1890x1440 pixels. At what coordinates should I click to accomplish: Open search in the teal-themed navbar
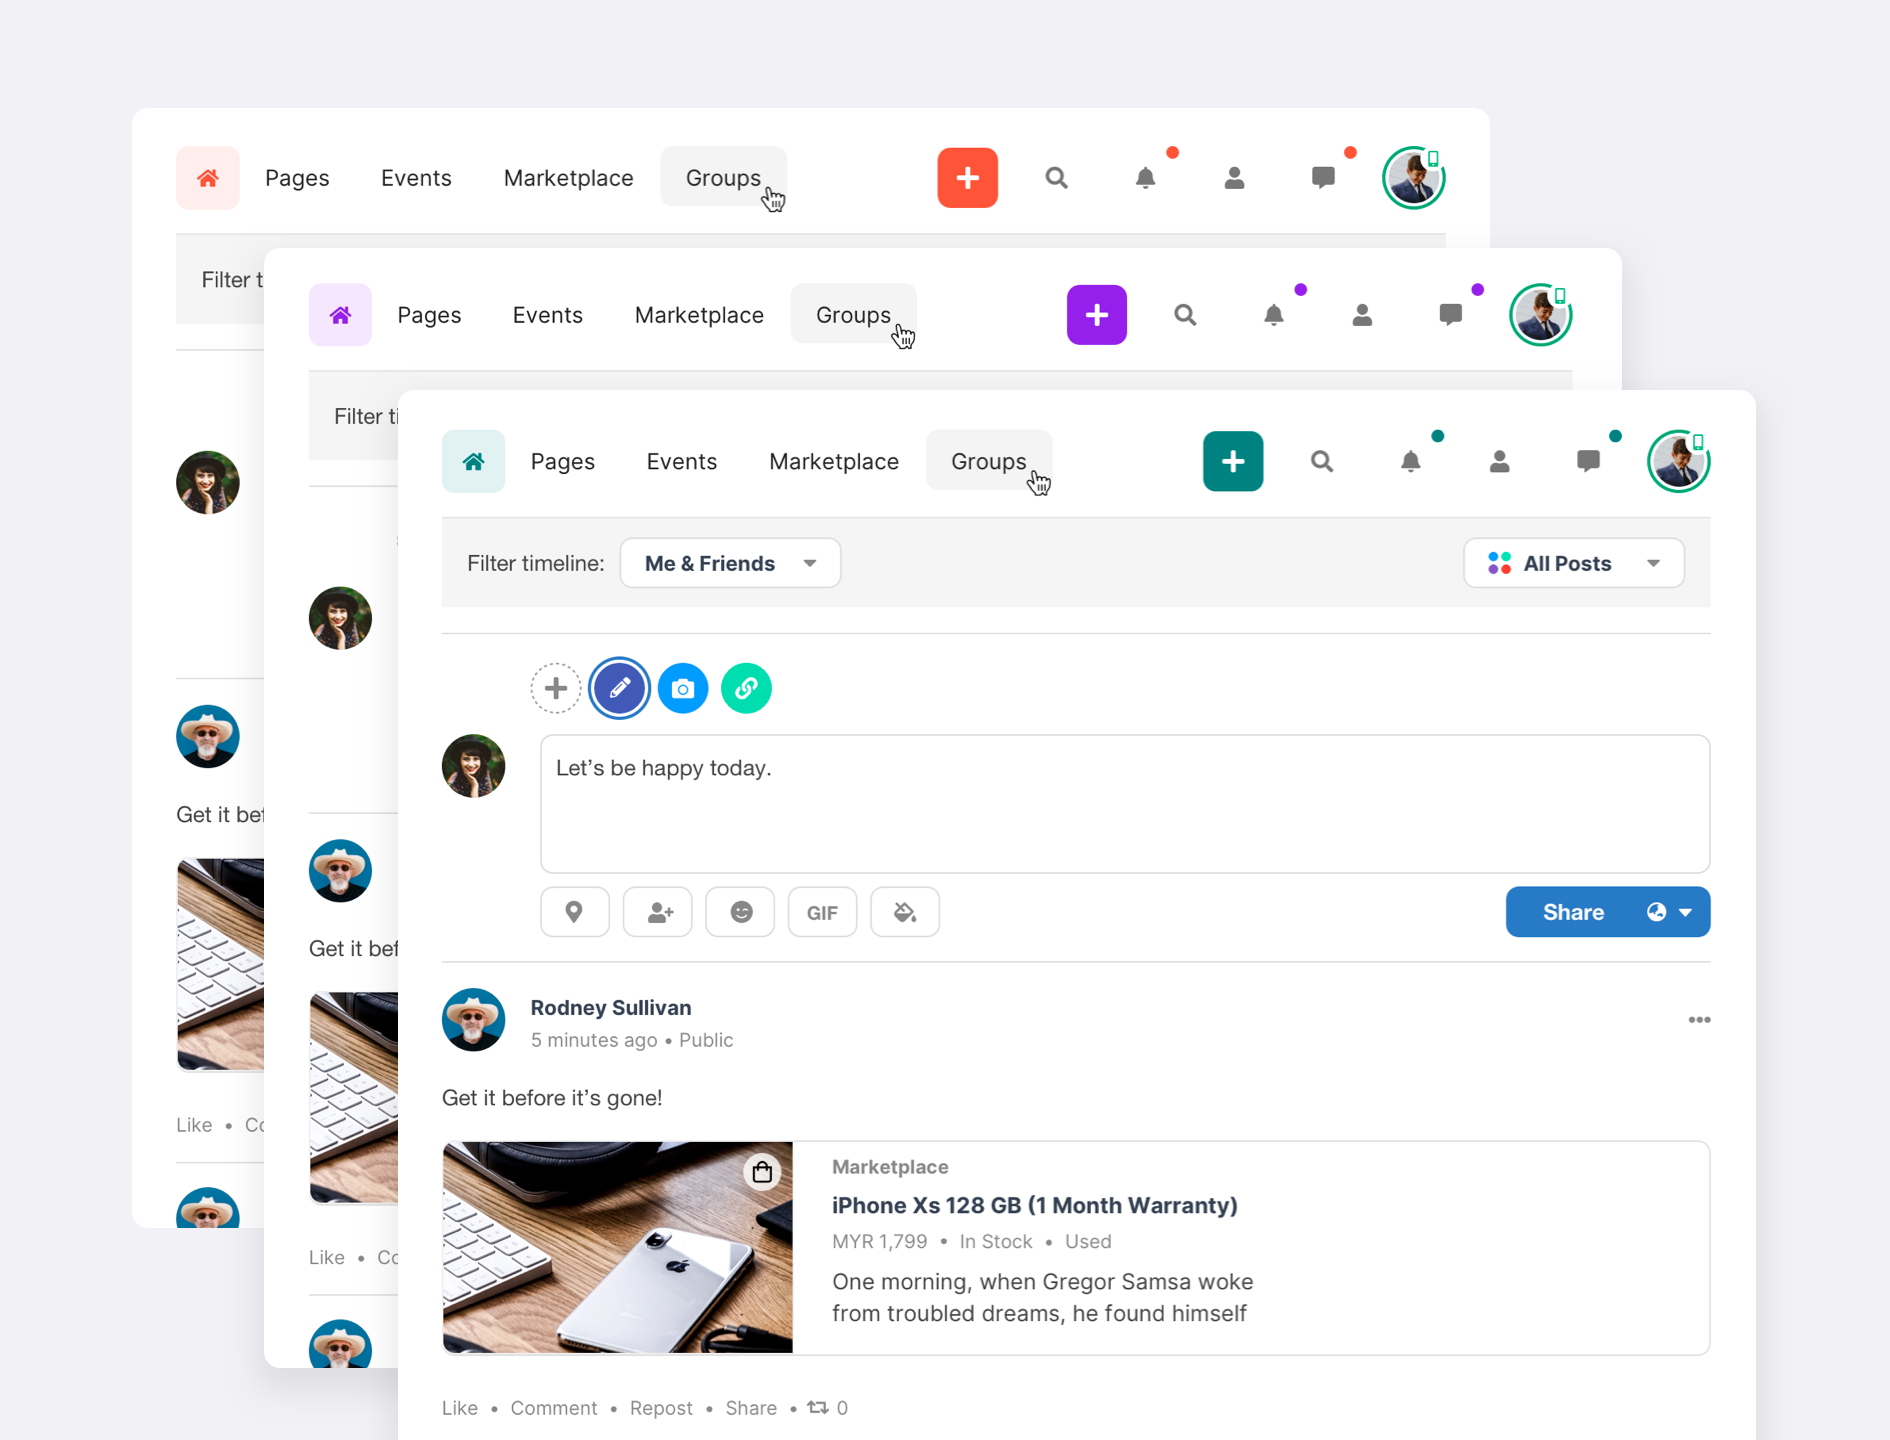click(x=1321, y=461)
